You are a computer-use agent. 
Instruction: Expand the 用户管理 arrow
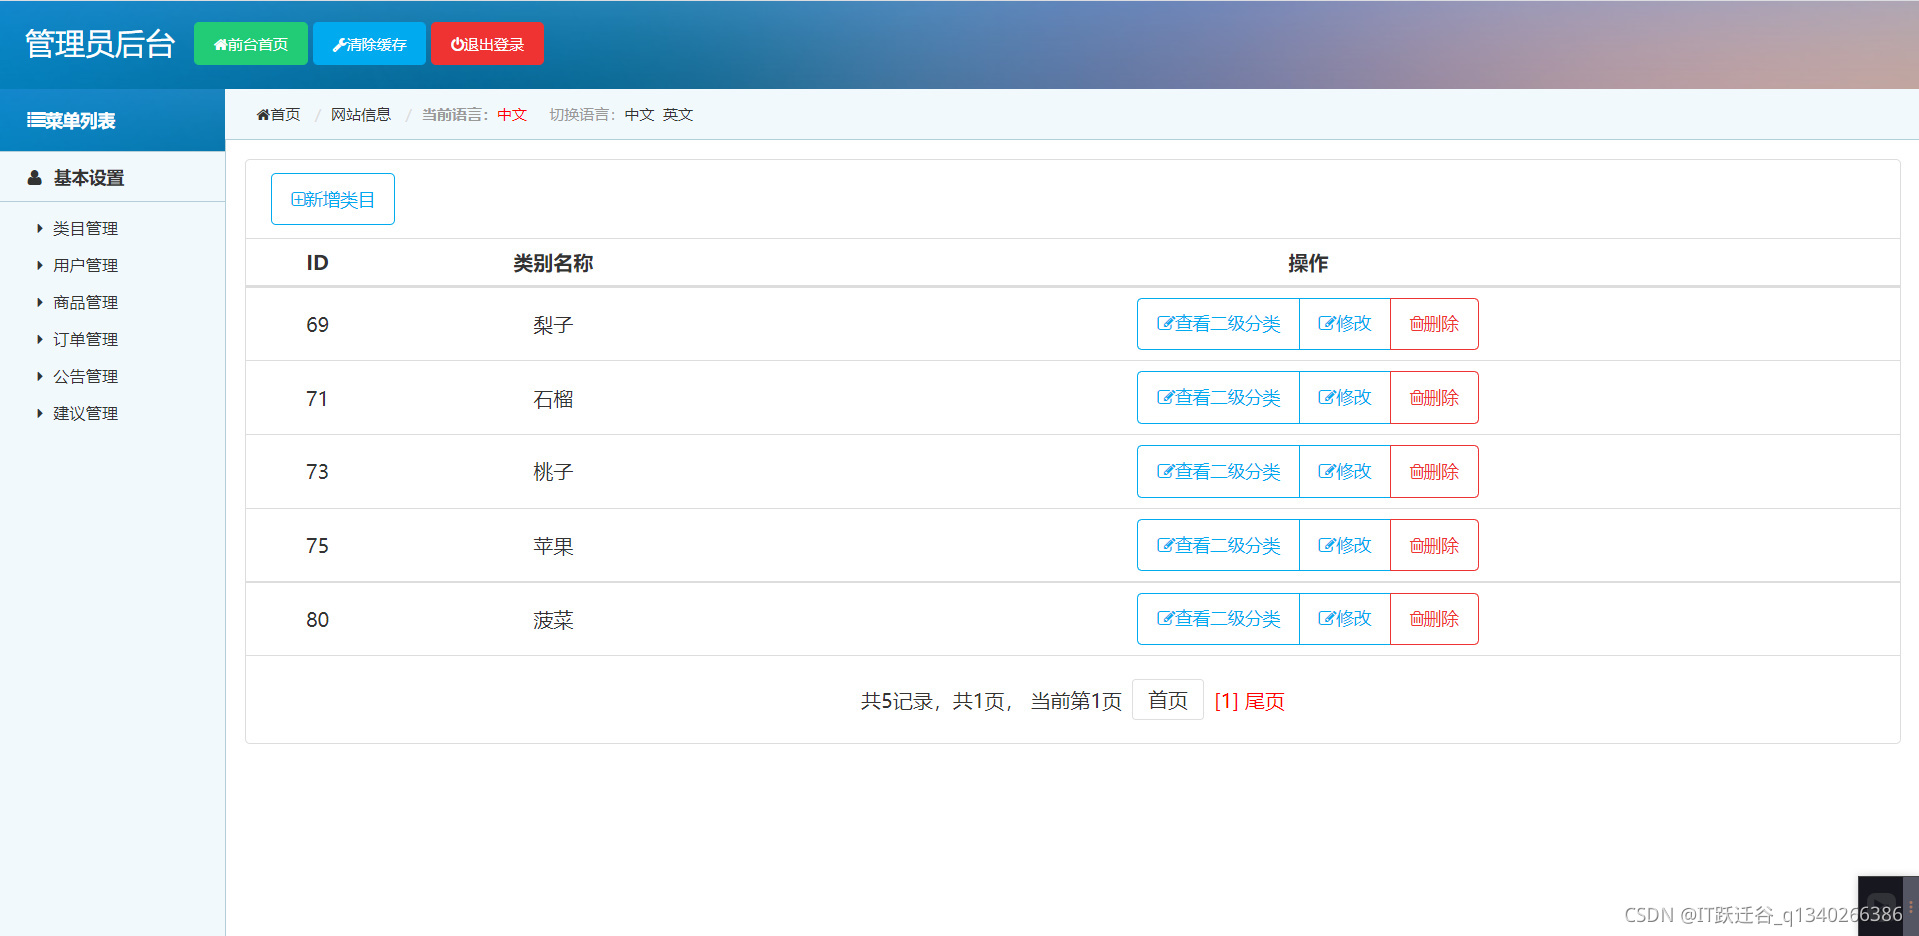(40, 266)
